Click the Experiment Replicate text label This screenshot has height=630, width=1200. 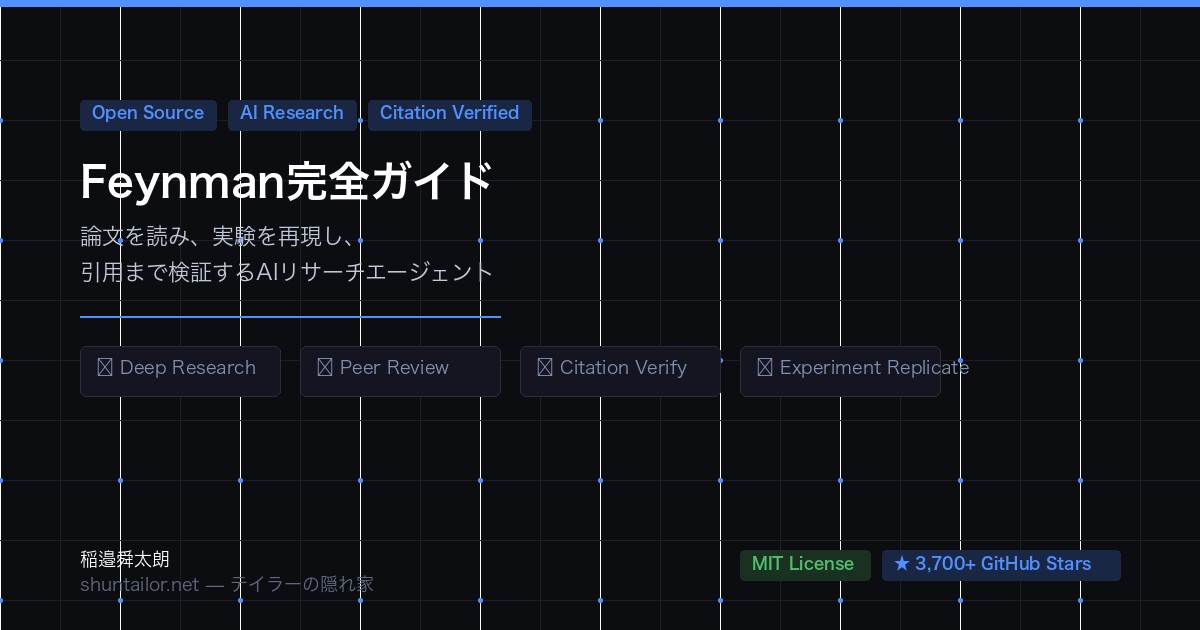(874, 368)
